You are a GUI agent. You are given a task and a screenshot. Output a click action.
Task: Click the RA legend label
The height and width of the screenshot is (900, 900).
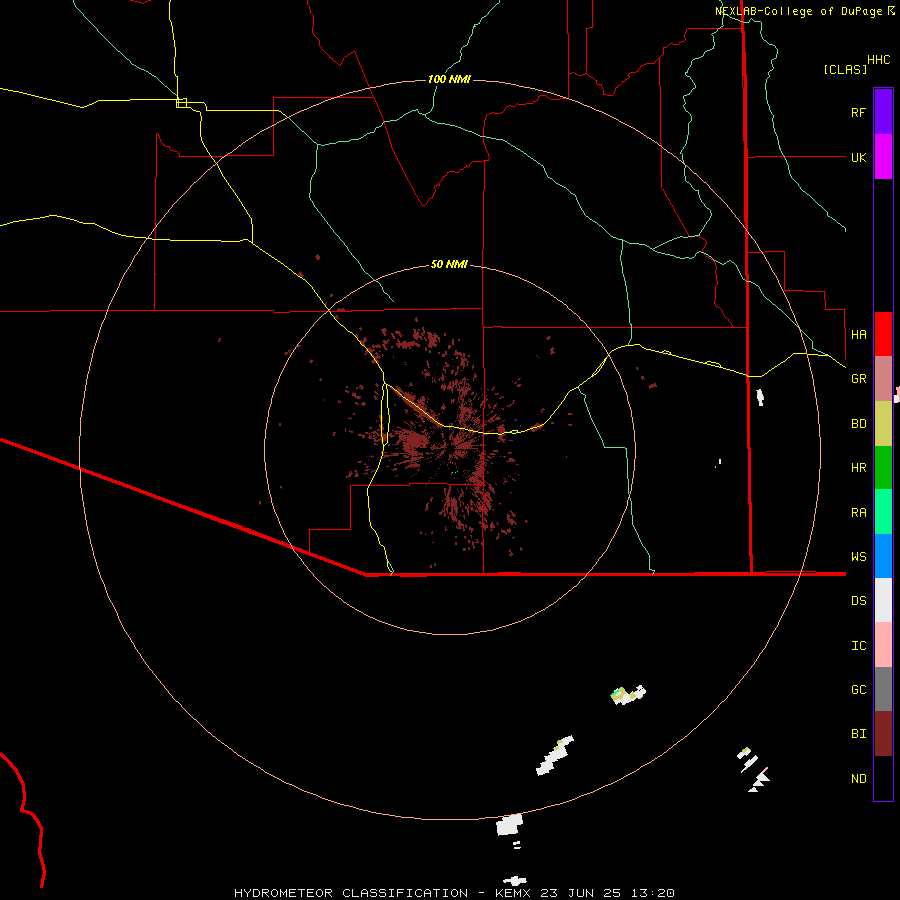858,513
